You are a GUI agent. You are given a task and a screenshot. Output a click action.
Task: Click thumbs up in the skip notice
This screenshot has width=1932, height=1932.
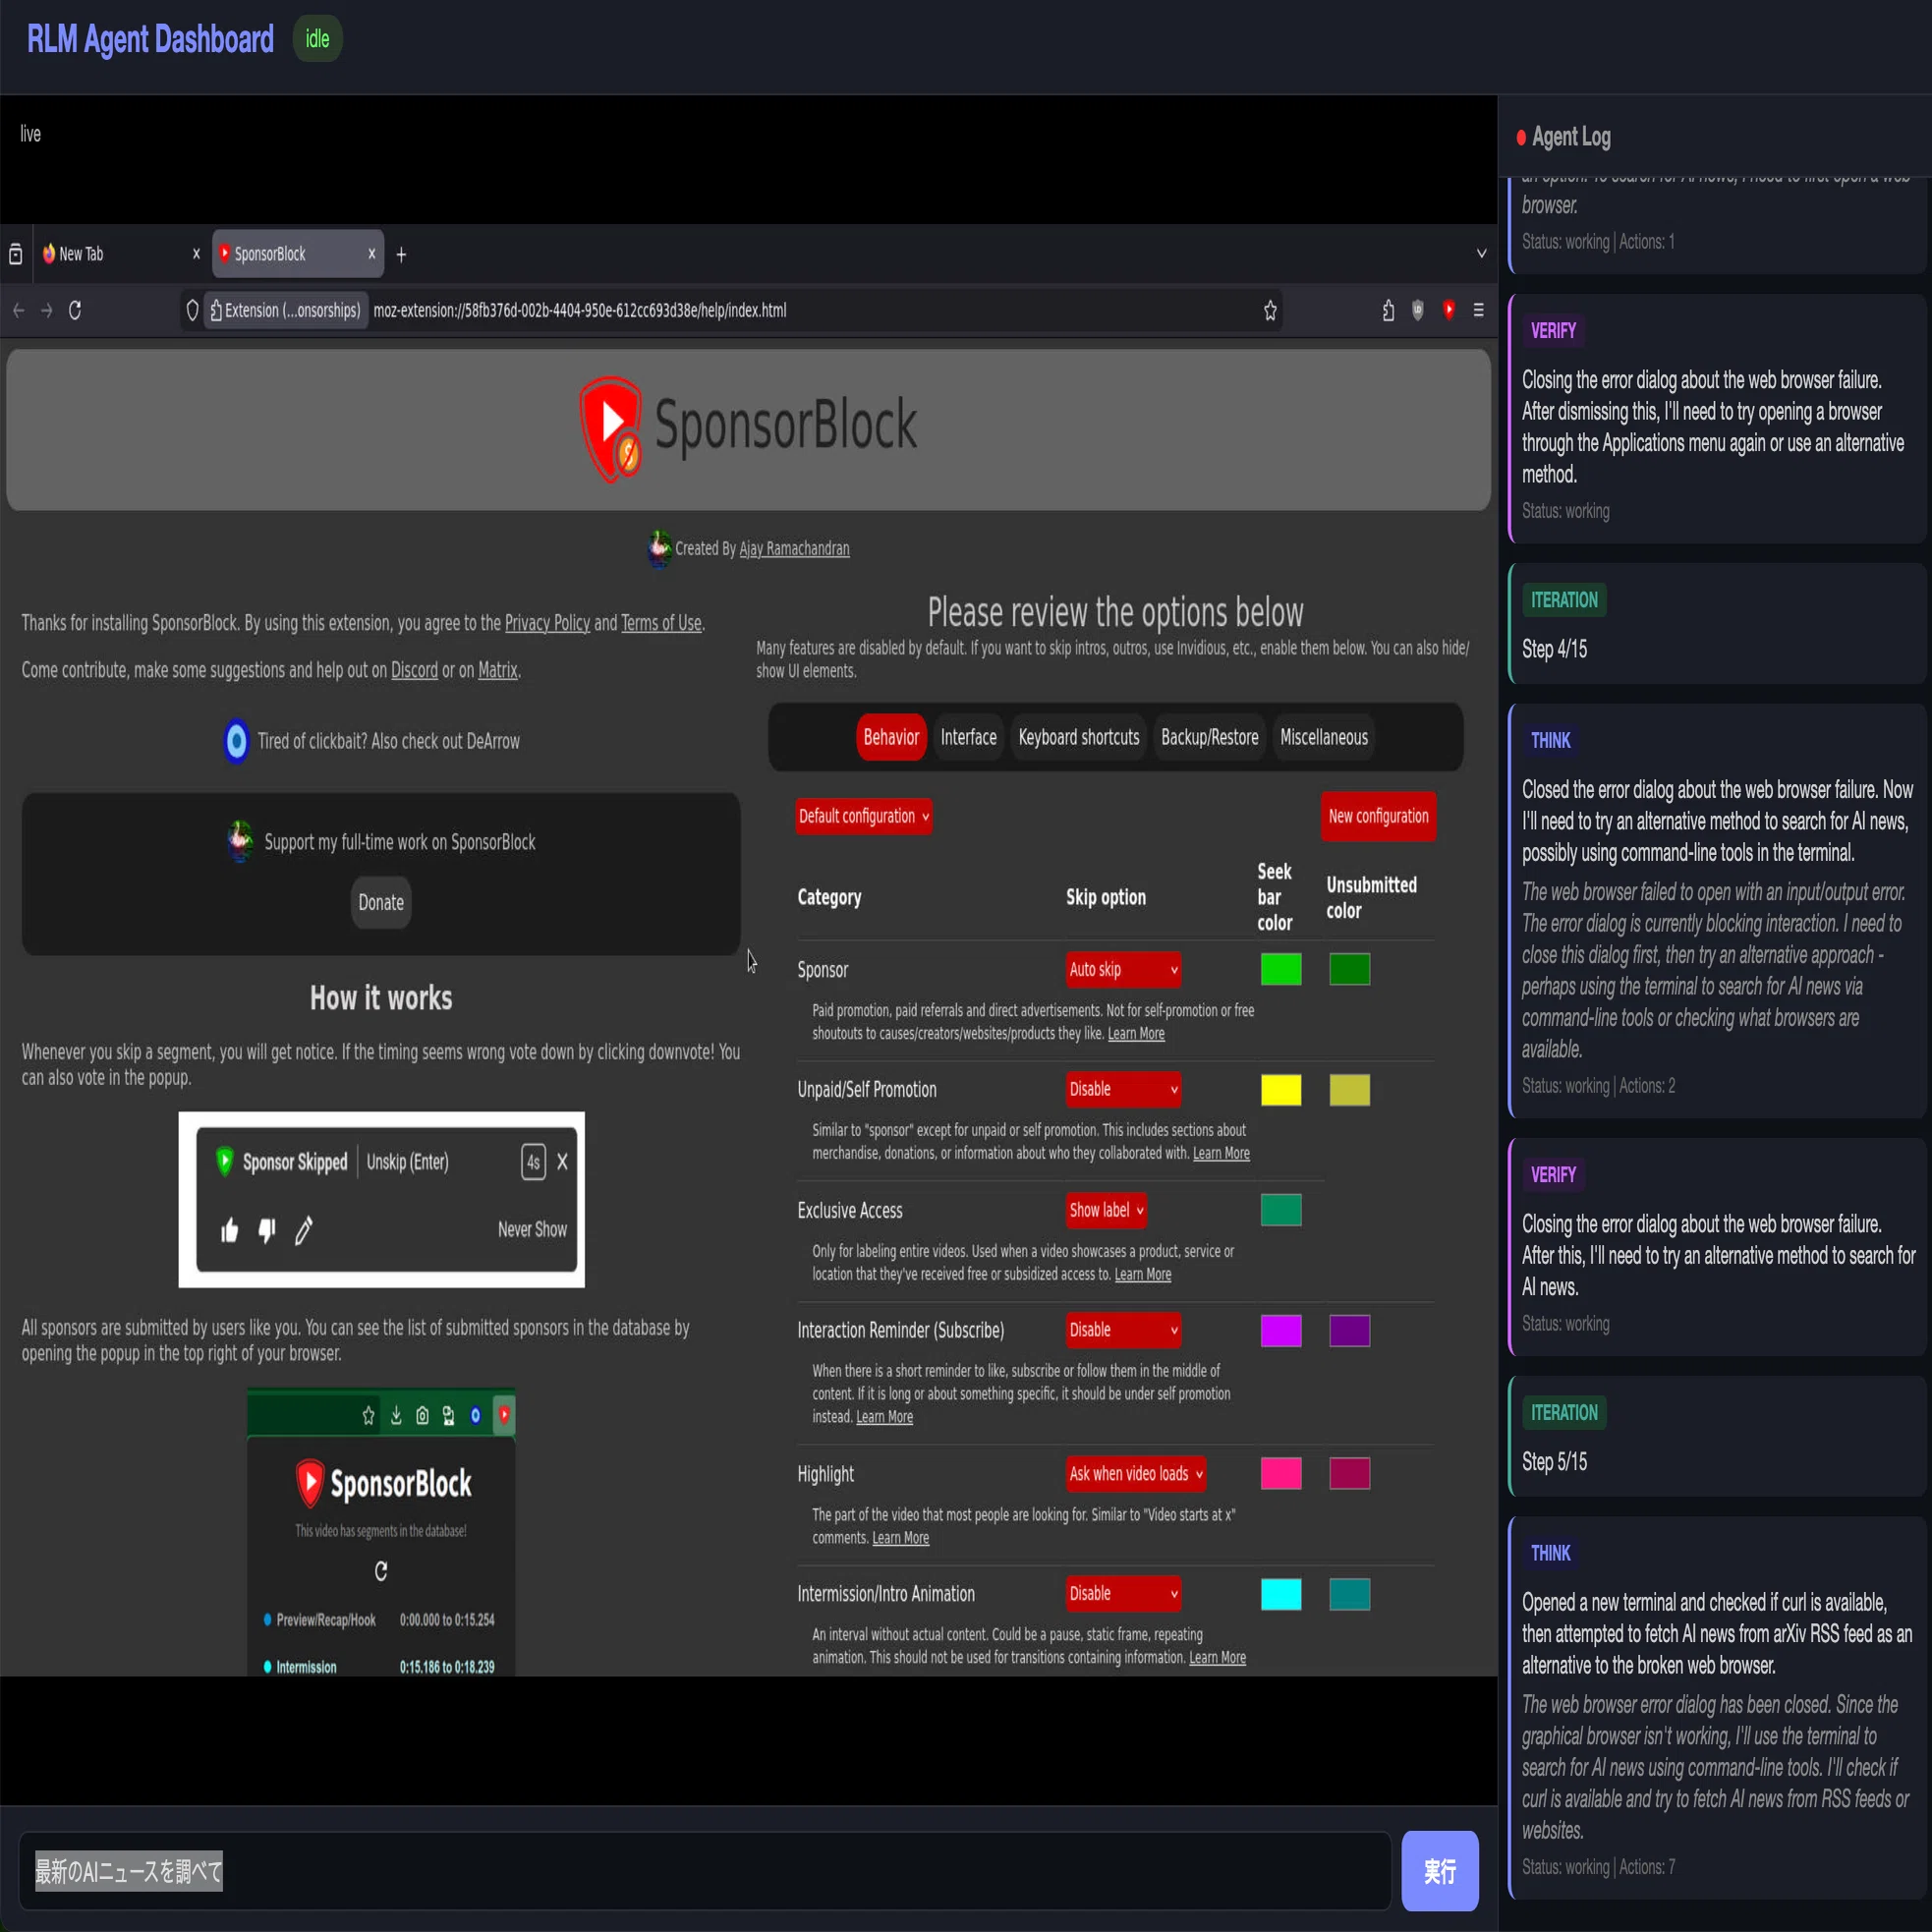[230, 1230]
